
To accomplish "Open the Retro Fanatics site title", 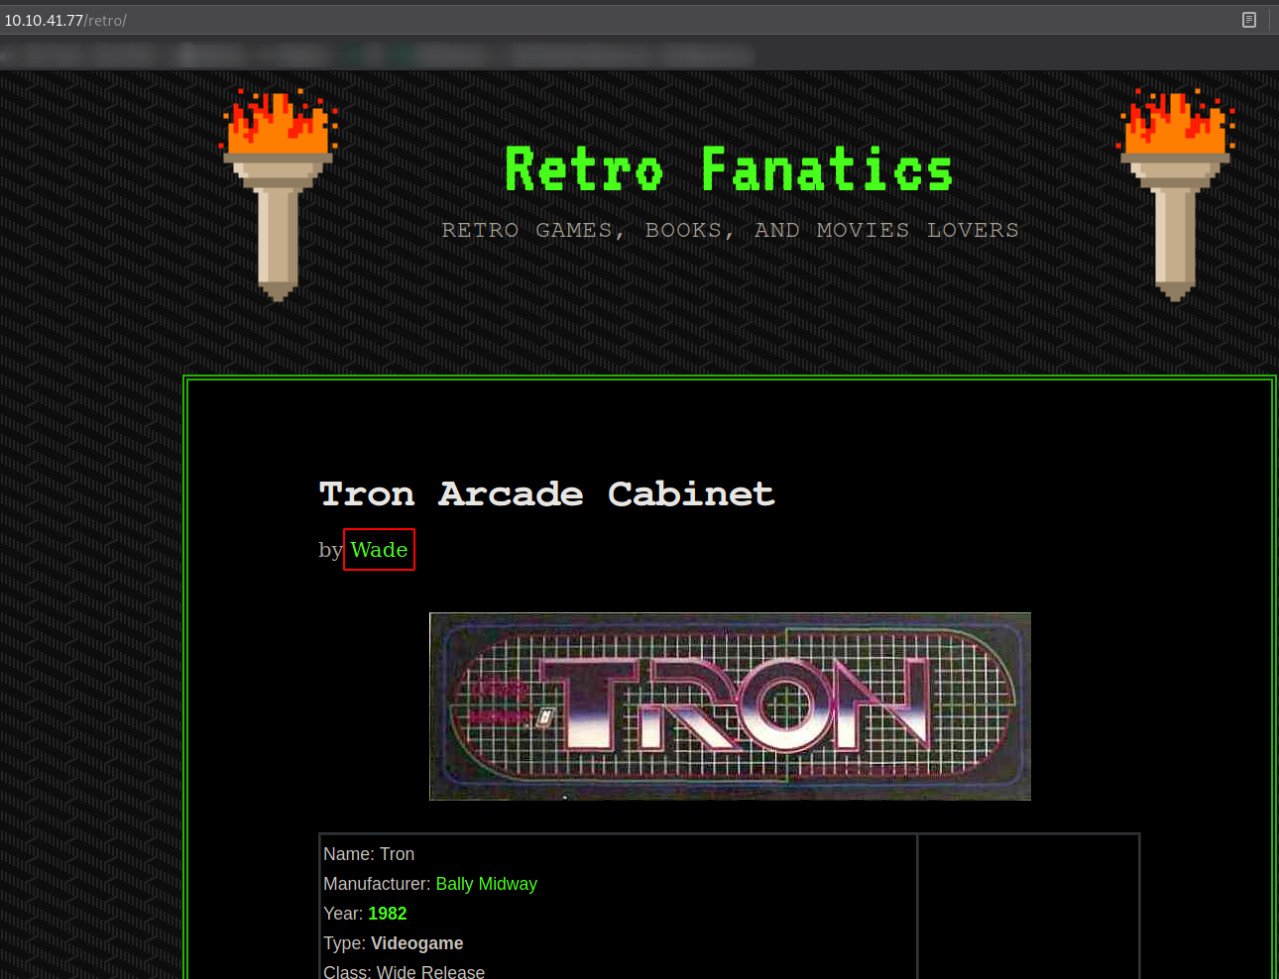I will pyautogui.click(x=730, y=169).
